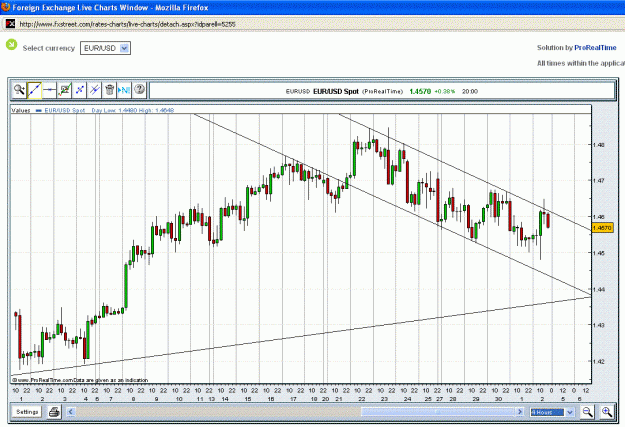Click the 1.4570 yellow price label
The height and width of the screenshot is (427, 625).
click(602, 228)
